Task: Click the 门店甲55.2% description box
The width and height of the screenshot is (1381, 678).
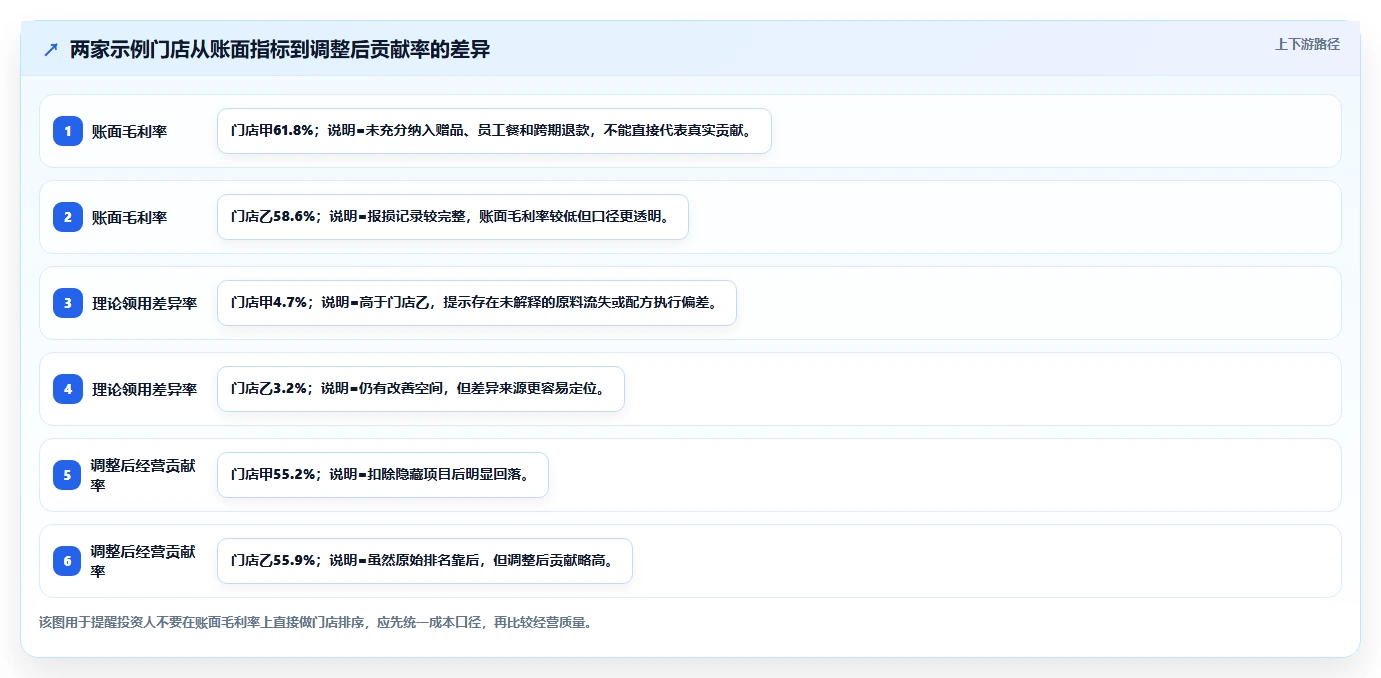Action: coord(383,475)
